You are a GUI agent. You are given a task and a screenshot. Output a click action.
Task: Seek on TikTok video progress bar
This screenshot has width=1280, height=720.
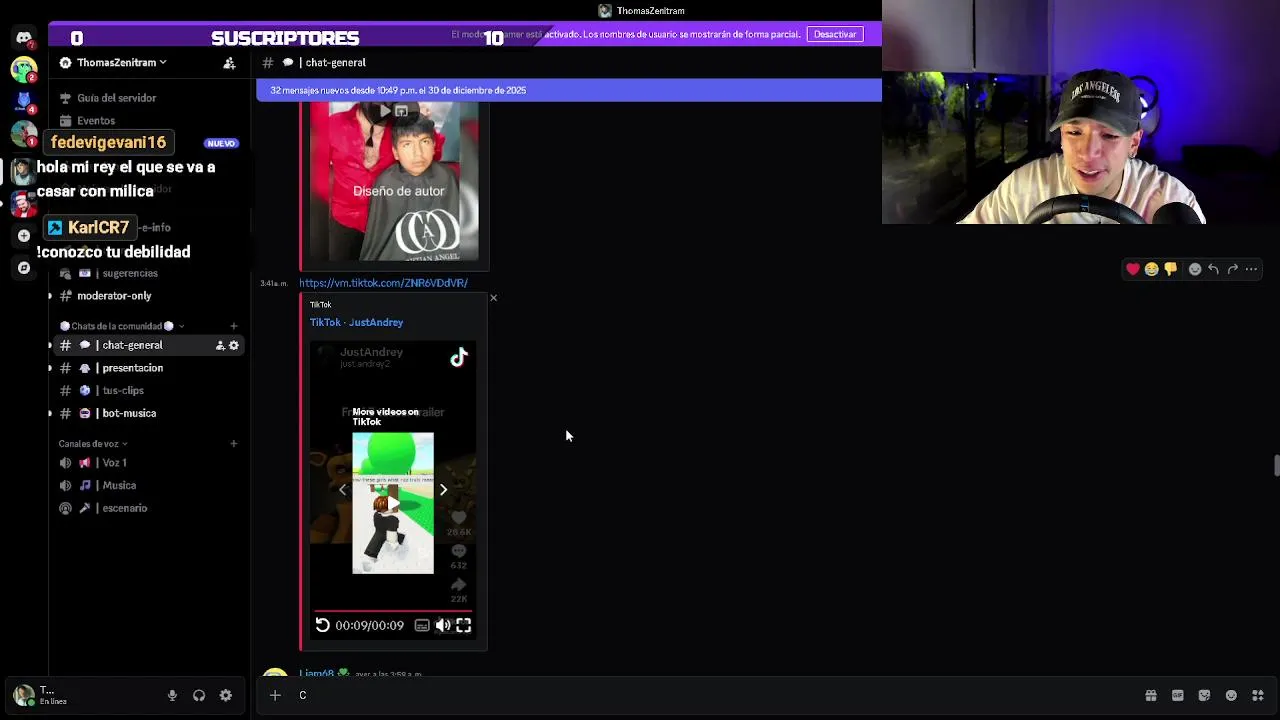tap(393, 611)
